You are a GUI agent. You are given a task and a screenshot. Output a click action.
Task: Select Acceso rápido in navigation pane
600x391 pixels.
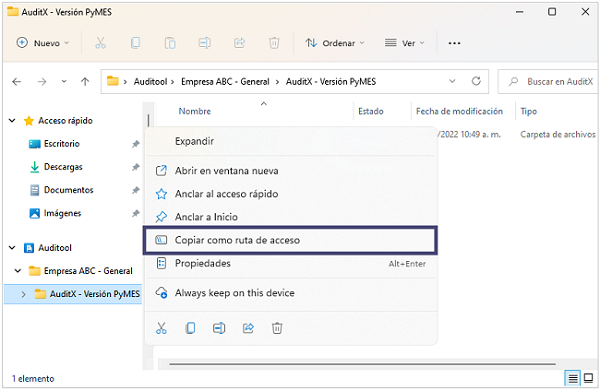point(65,121)
